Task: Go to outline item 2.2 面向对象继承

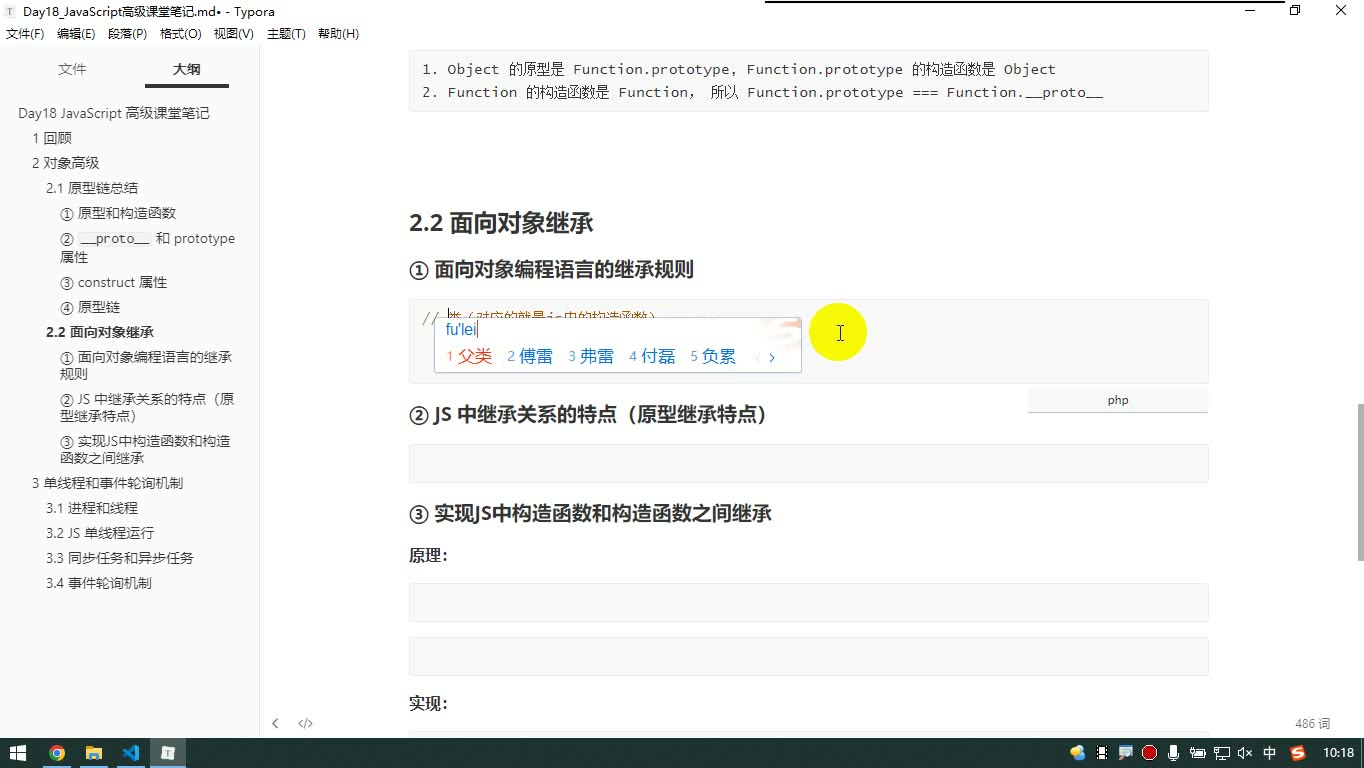Action: pyautogui.click(x=100, y=332)
